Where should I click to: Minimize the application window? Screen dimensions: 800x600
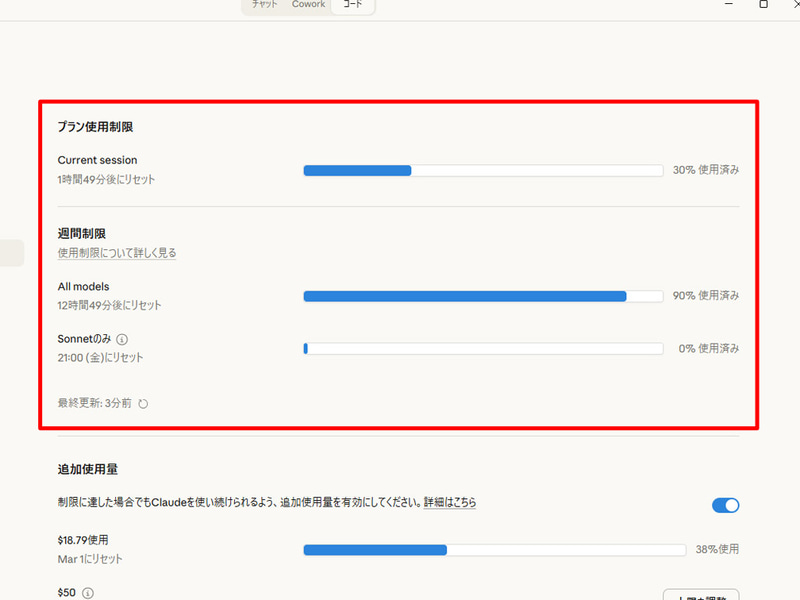point(730,4)
